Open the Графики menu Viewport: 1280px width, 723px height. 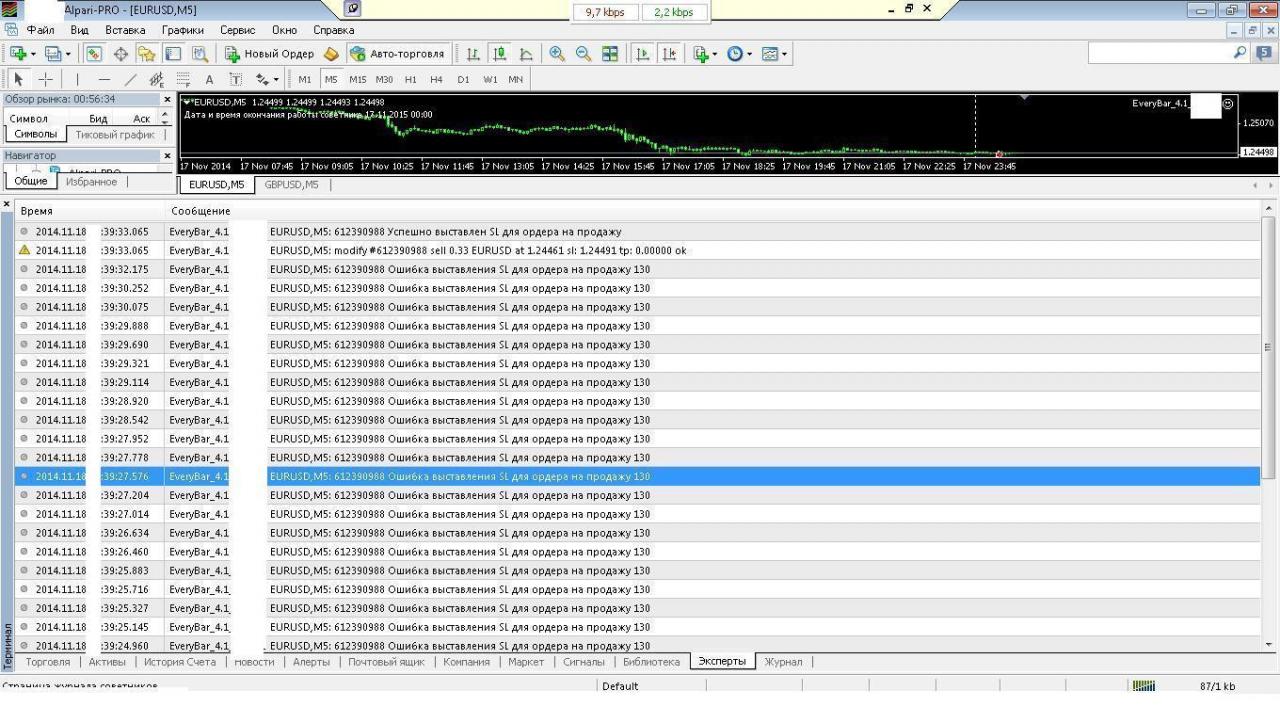(183, 30)
